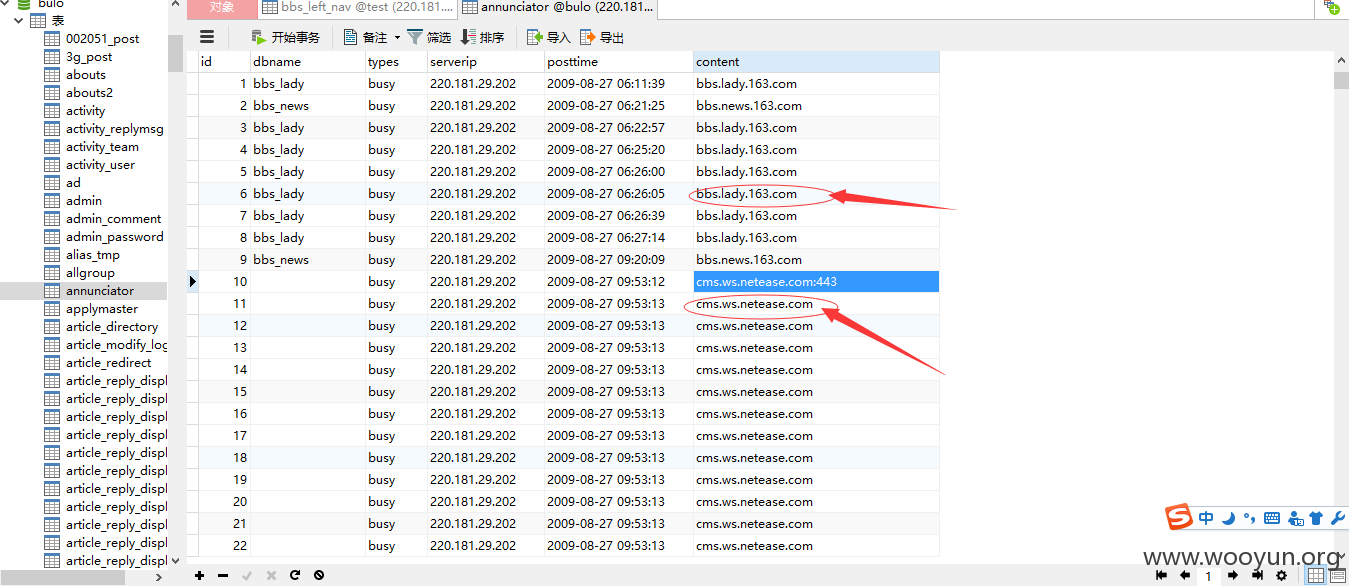
Task: Click the page number field showing 1
Action: (1208, 576)
